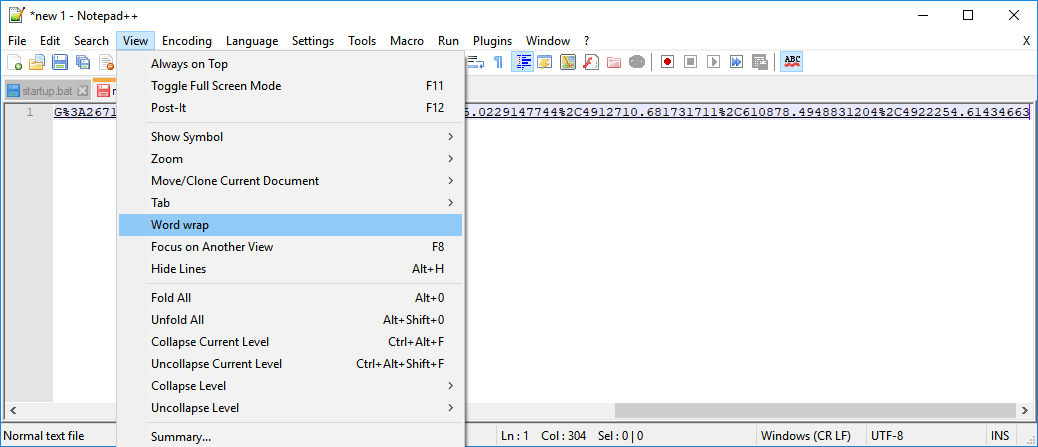Click 'Col : 304' in status bar
This screenshot has width=1038, height=447.
point(565,436)
